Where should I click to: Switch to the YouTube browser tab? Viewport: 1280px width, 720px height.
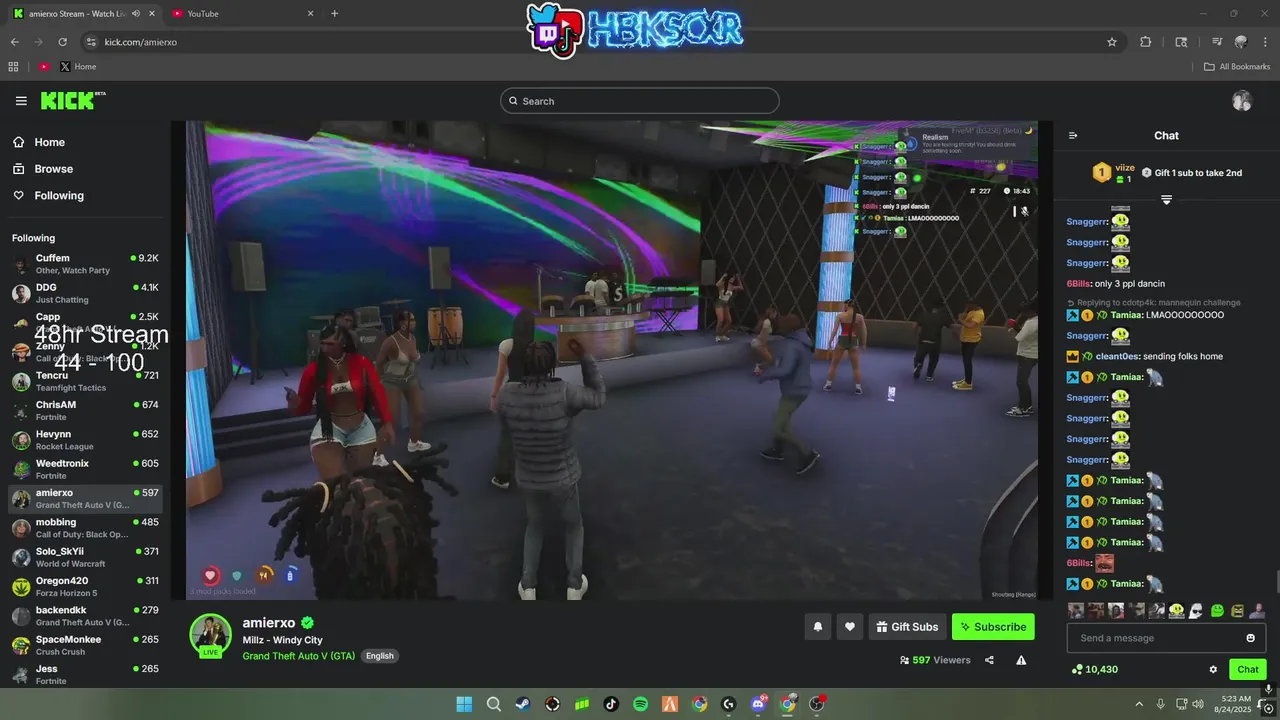tap(241, 14)
